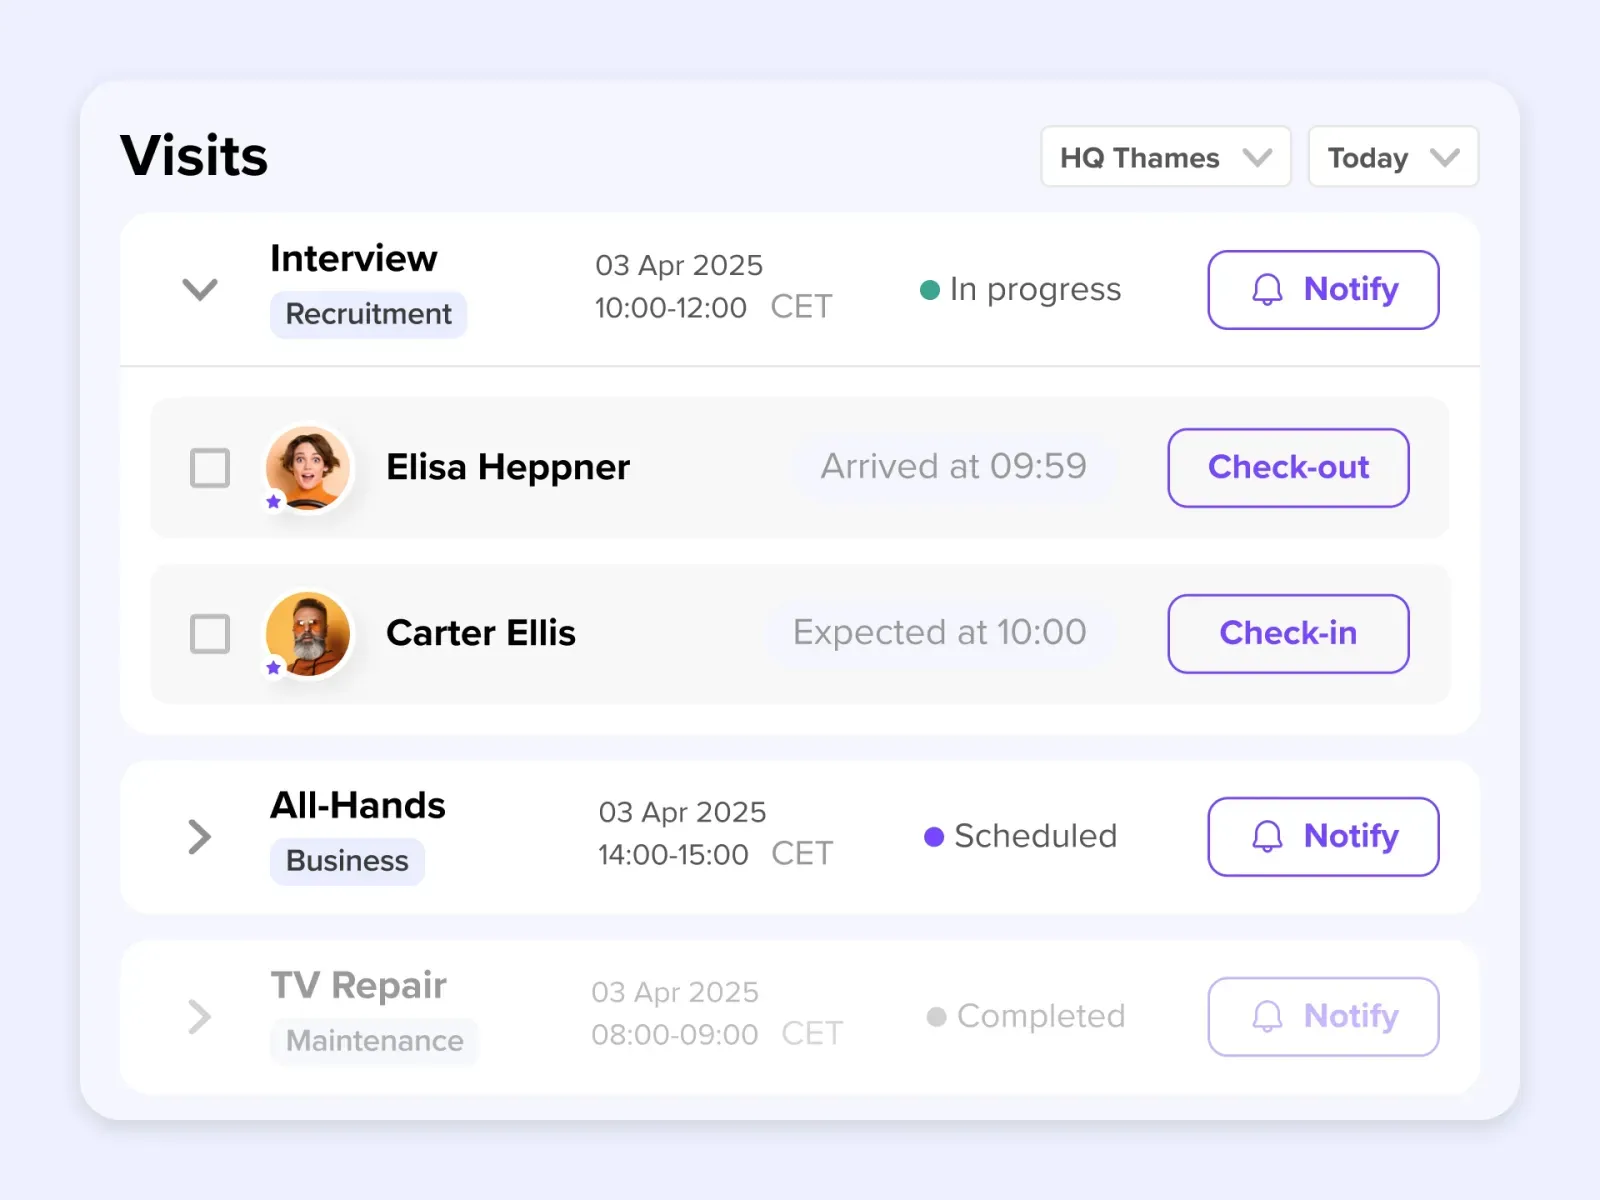1600x1200 pixels.
Task: Collapse the Interview visit row
Action: (200, 290)
